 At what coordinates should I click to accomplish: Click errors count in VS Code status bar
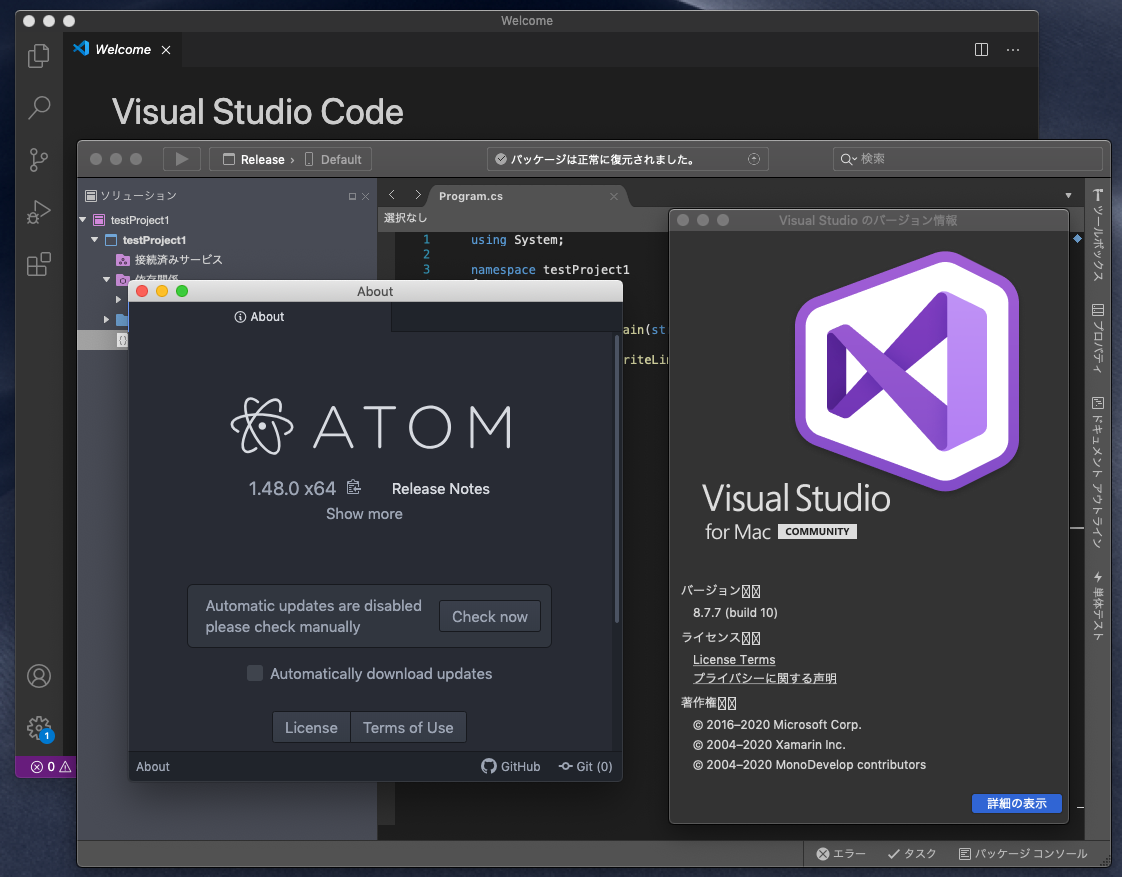click(44, 767)
